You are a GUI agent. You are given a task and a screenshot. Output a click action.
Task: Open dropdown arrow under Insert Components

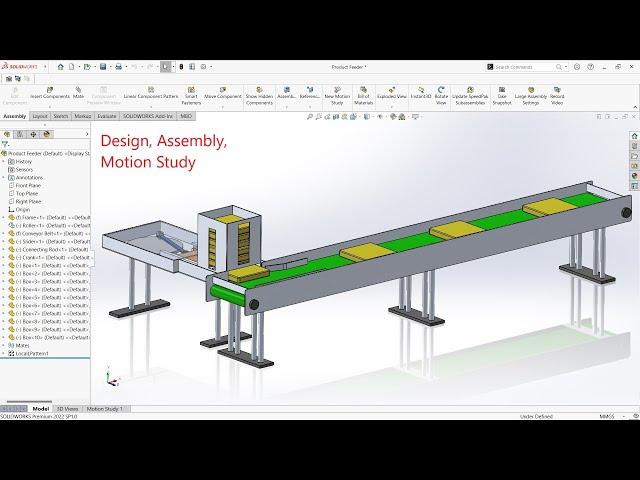[50, 107]
